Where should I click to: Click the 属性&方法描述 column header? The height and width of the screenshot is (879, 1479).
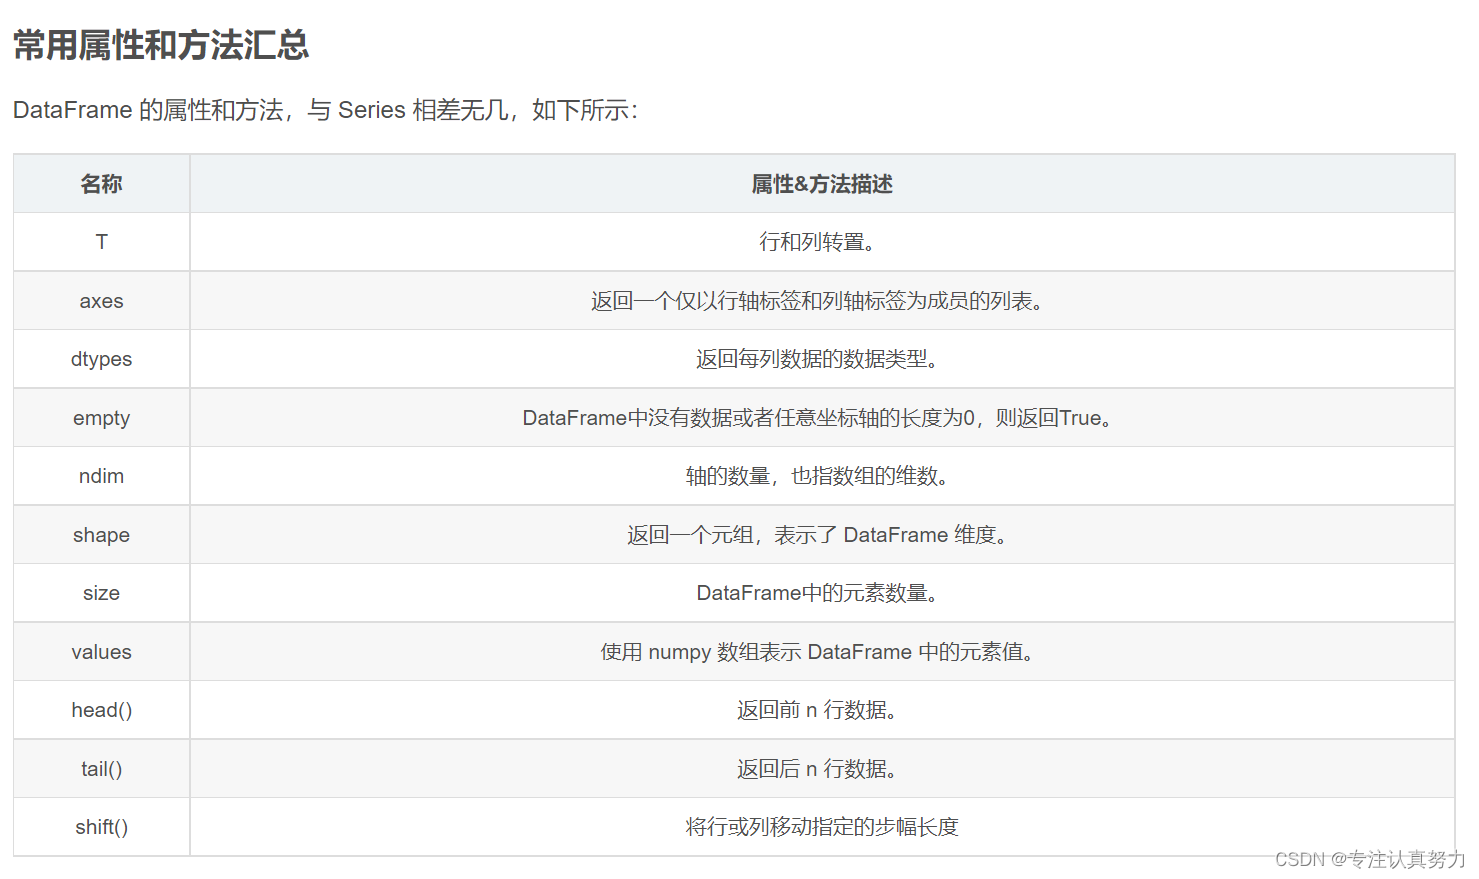[822, 184]
